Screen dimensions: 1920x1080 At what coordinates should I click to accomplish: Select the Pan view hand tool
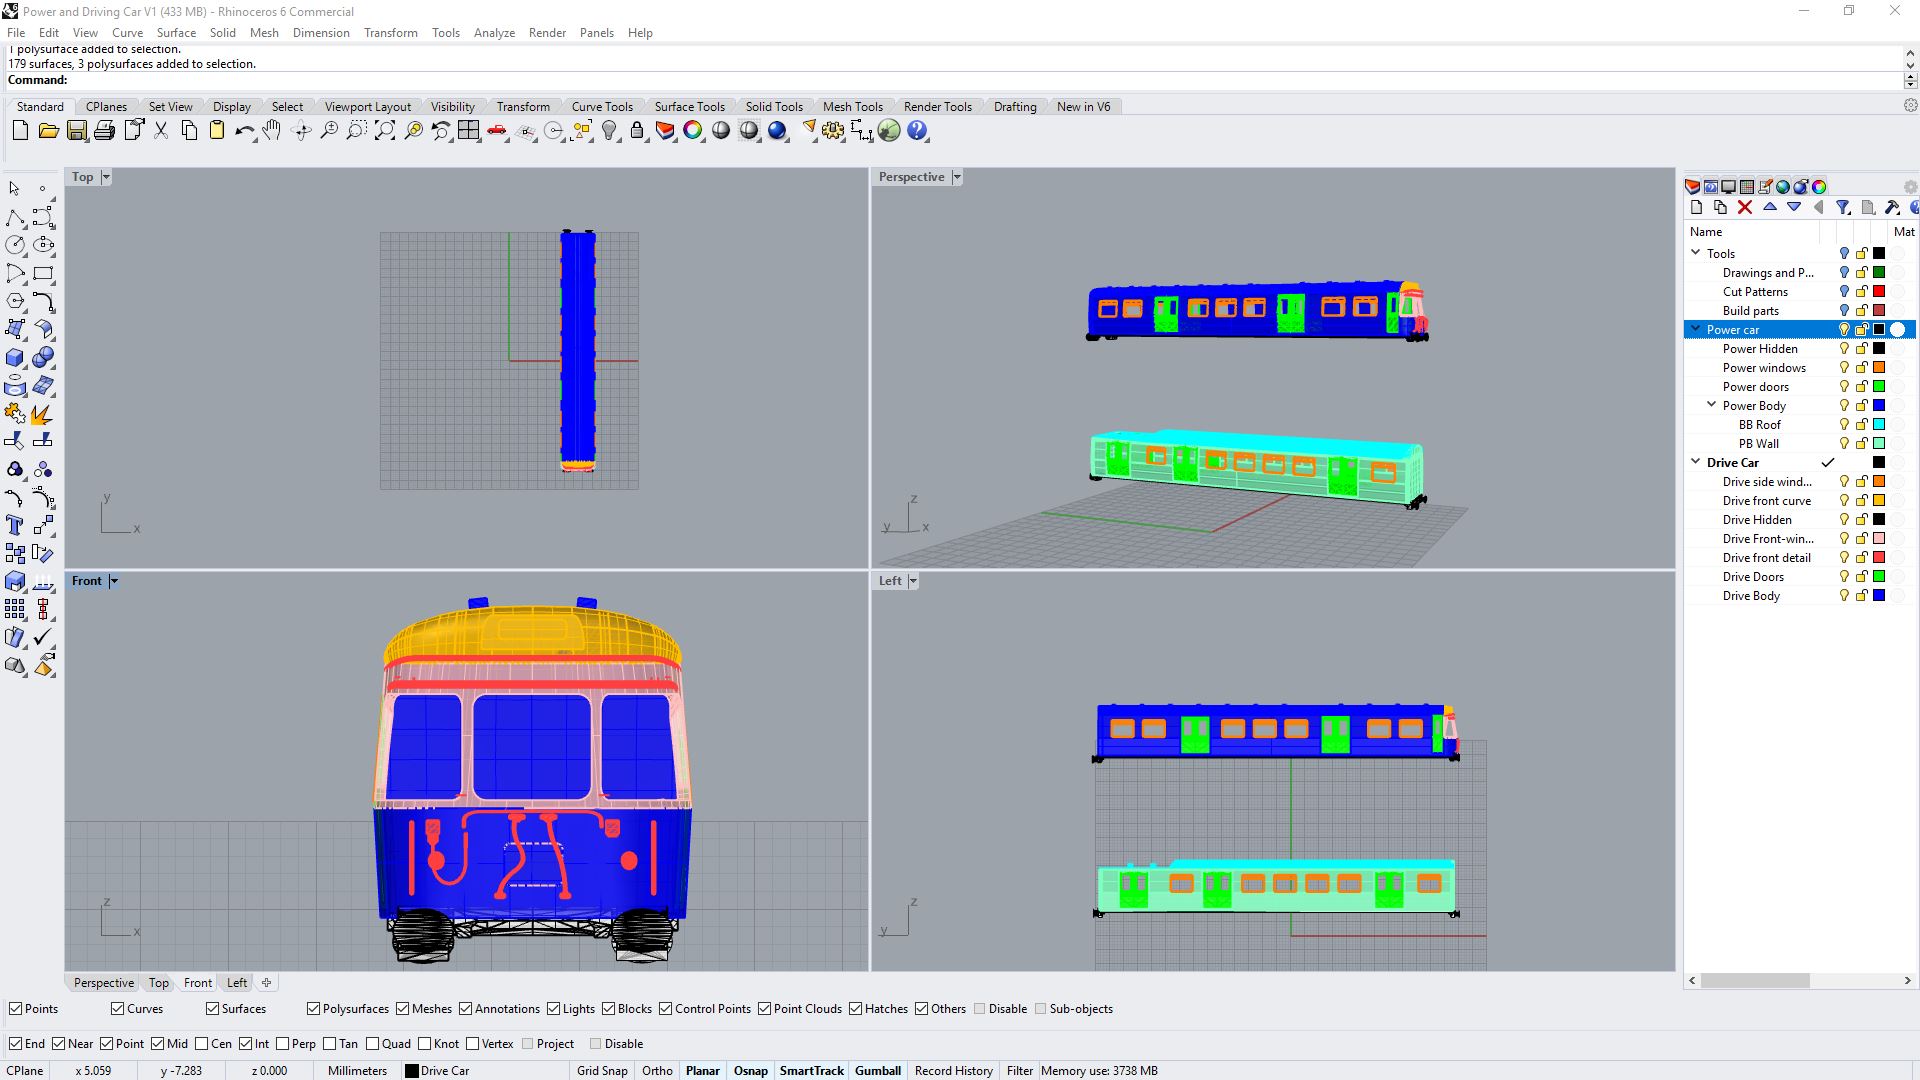[272, 131]
